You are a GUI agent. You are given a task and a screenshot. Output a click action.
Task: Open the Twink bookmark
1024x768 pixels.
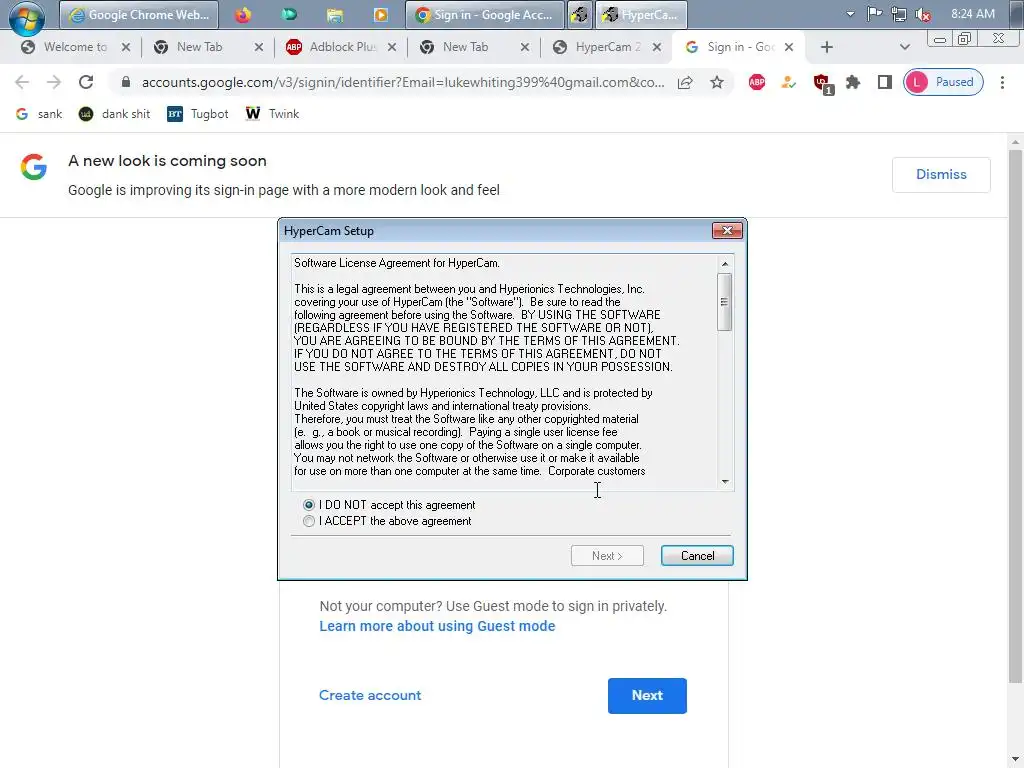(x=272, y=114)
